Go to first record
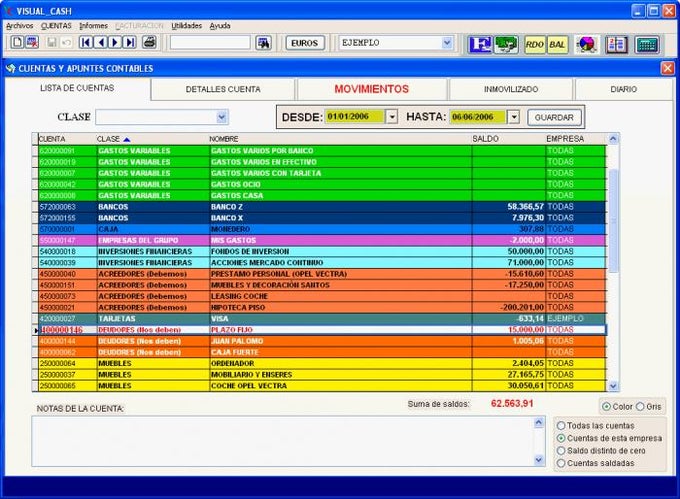680x499 pixels. click(85, 42)
